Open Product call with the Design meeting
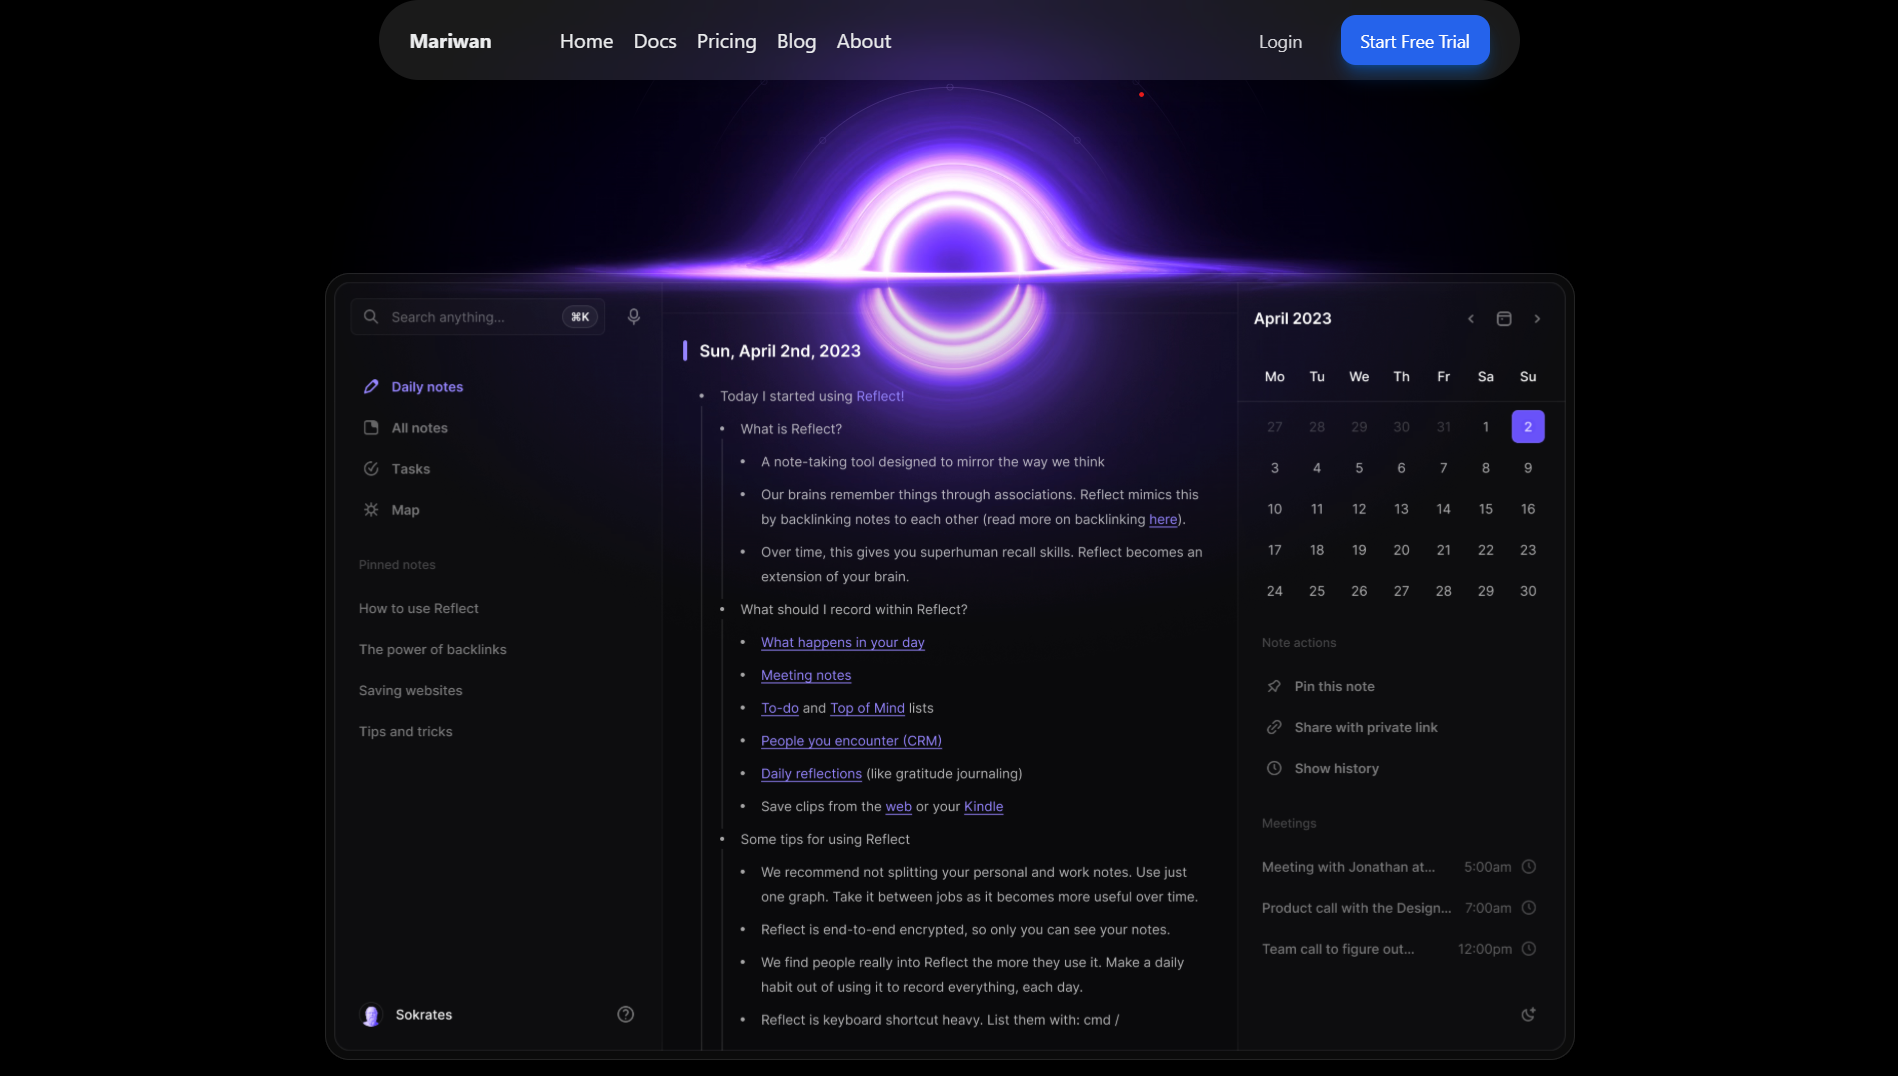The height and width of the screenshot is (1076, 1898). (x=1398, y=908)
